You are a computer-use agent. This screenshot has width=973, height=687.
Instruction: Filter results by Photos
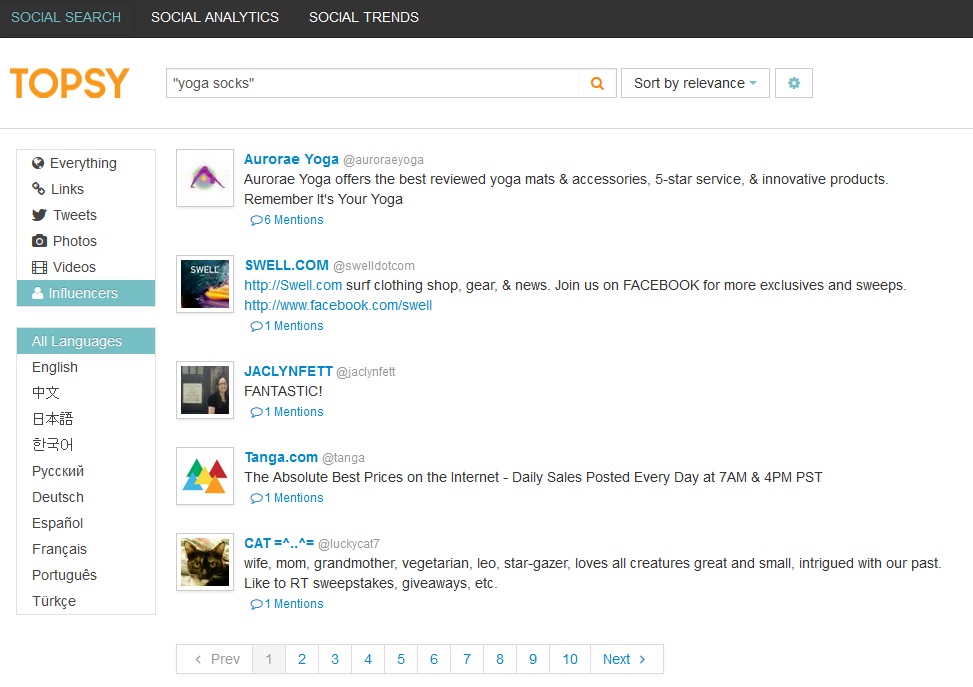[86, 241]
